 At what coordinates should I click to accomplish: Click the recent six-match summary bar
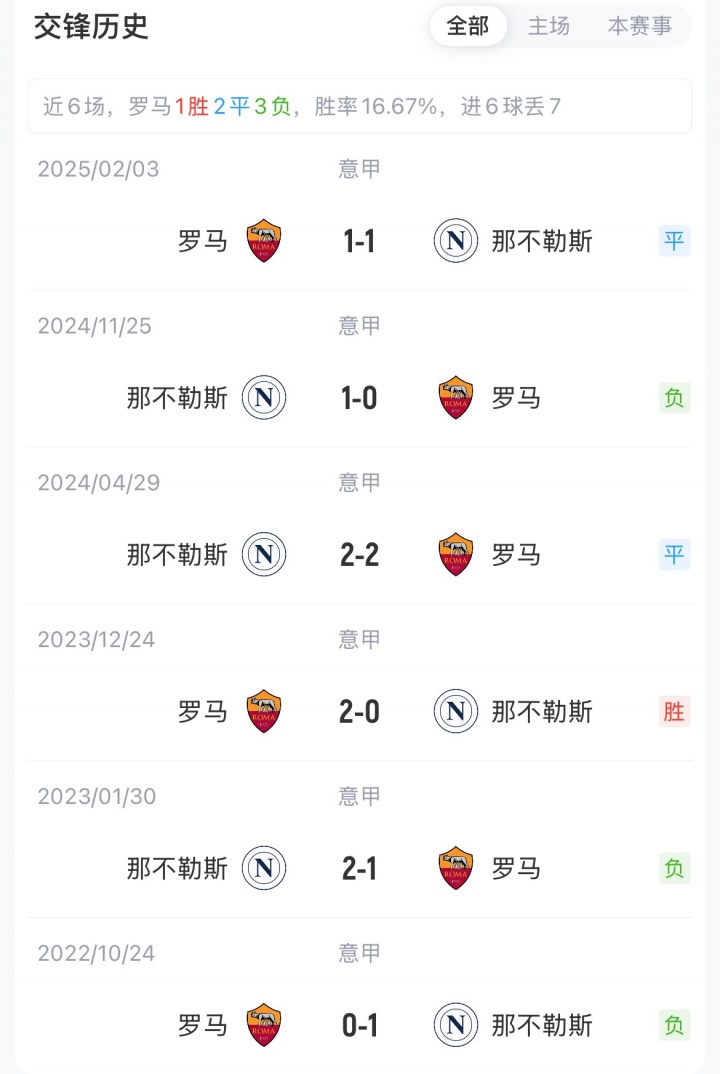pyautogui.click(x=359, y=107)
